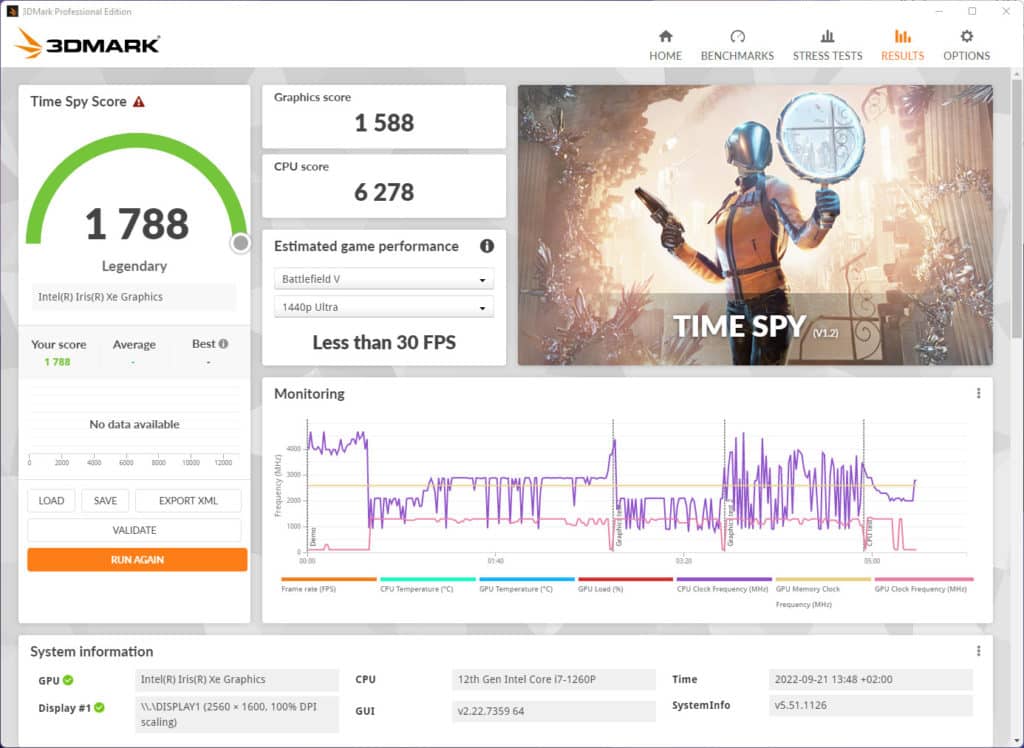Screen dimensions: 1024x748
Task: Click the Legendary rating label
Action: tap(134, 266)
